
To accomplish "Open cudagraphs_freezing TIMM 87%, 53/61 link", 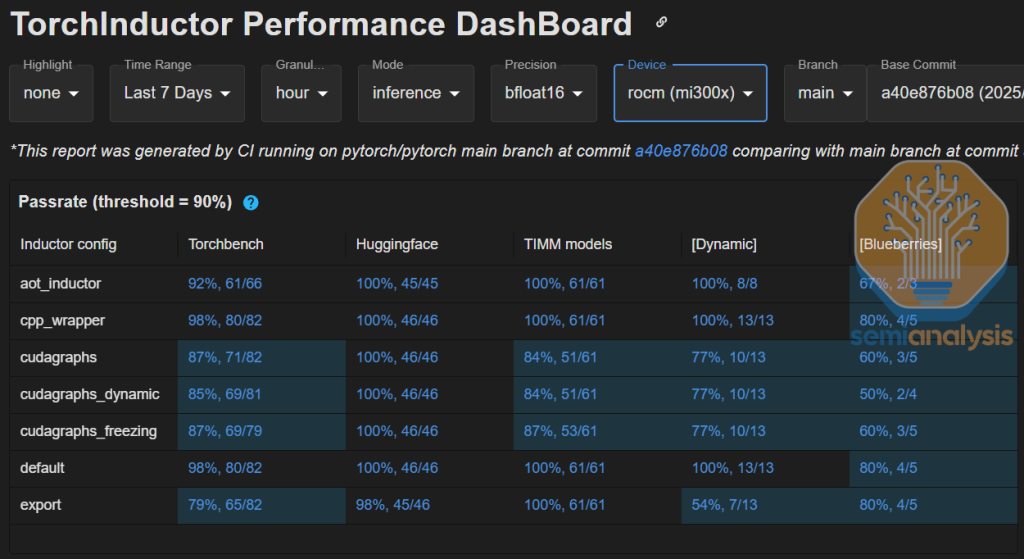I will [560, 431].
